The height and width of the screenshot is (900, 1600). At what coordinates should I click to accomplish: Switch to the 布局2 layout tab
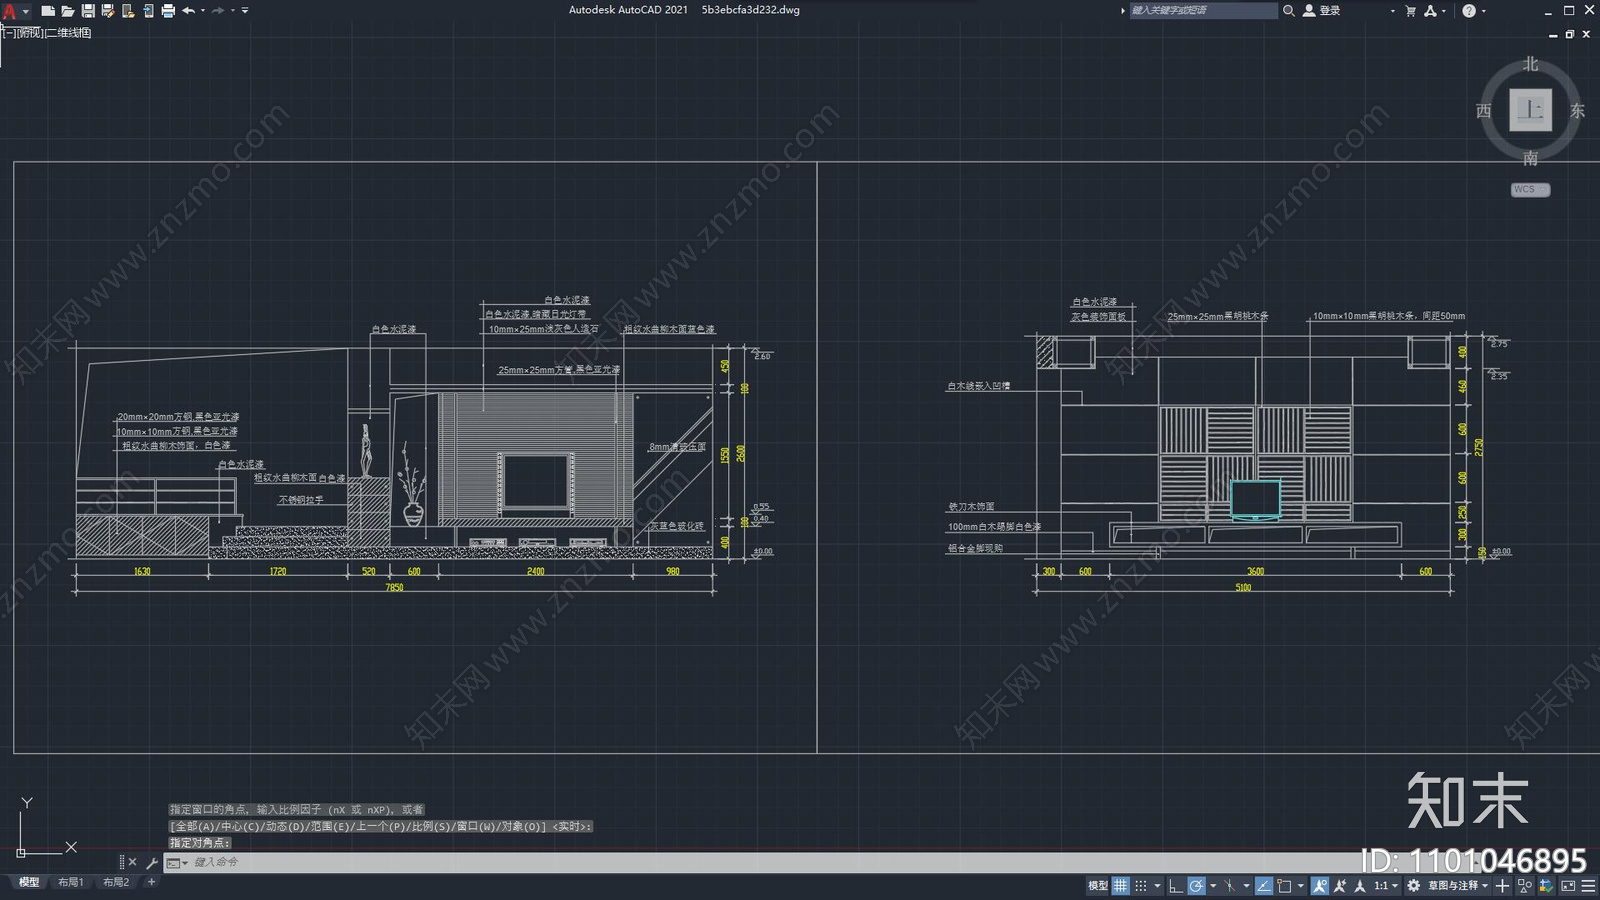click(x=116, y=882)
